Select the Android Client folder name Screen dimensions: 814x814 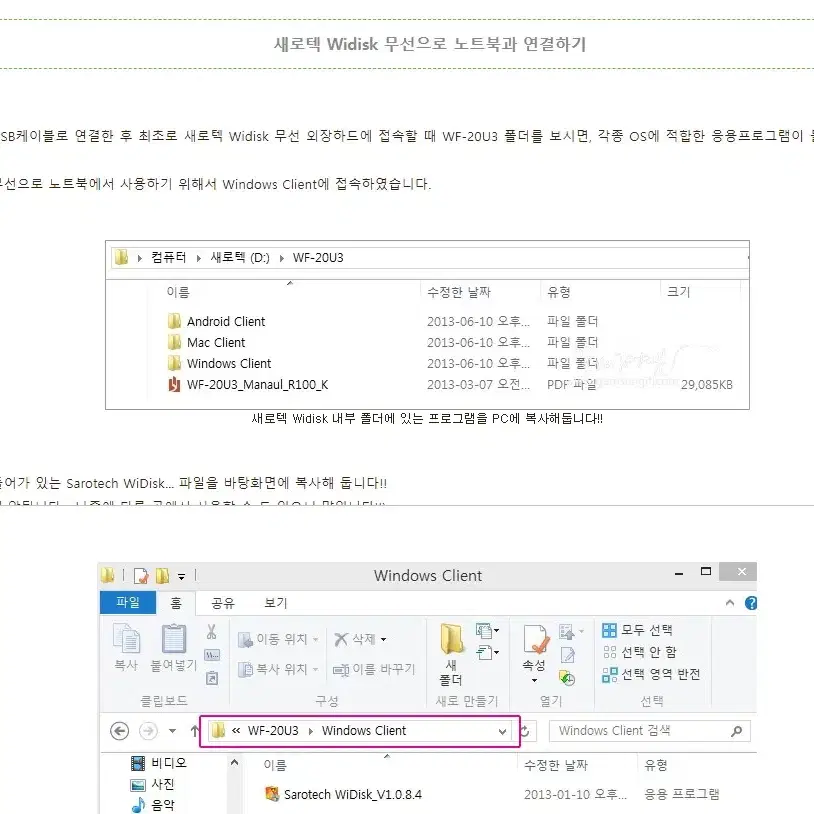pos(226,322)
